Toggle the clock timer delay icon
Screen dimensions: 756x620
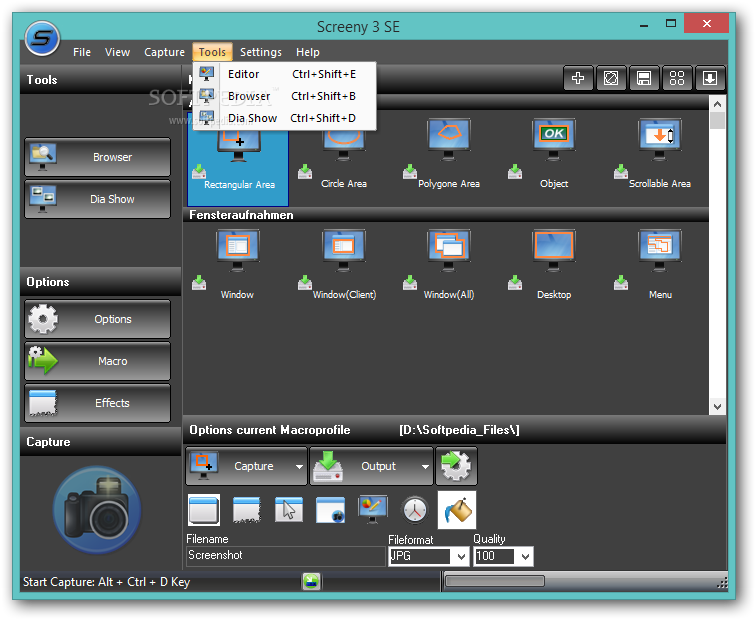click(415, 510)
